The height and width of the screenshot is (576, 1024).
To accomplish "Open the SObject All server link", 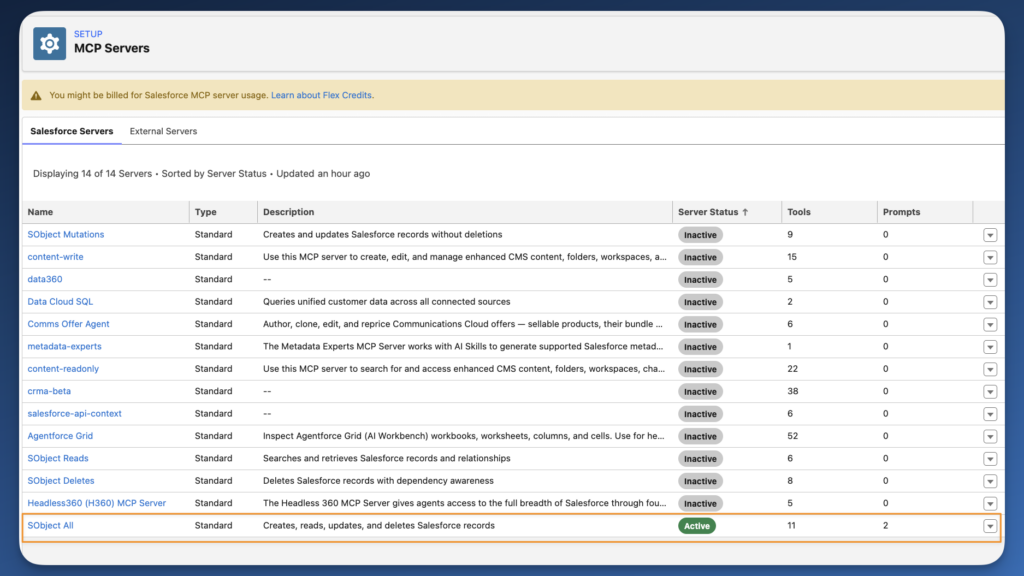I will pos(50,525).
